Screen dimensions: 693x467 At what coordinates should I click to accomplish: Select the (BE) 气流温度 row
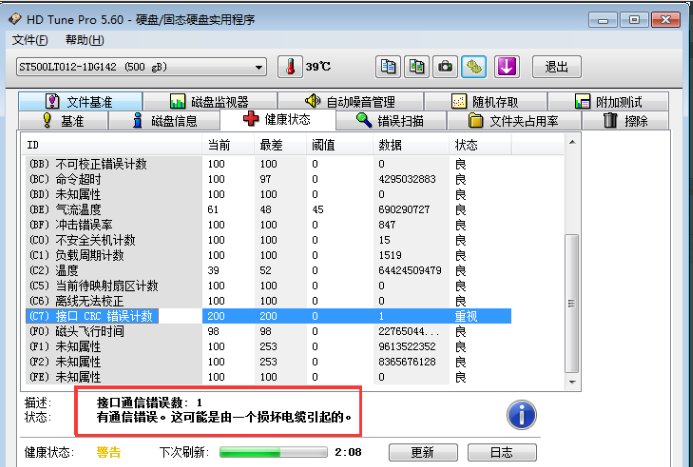[268, 209]
